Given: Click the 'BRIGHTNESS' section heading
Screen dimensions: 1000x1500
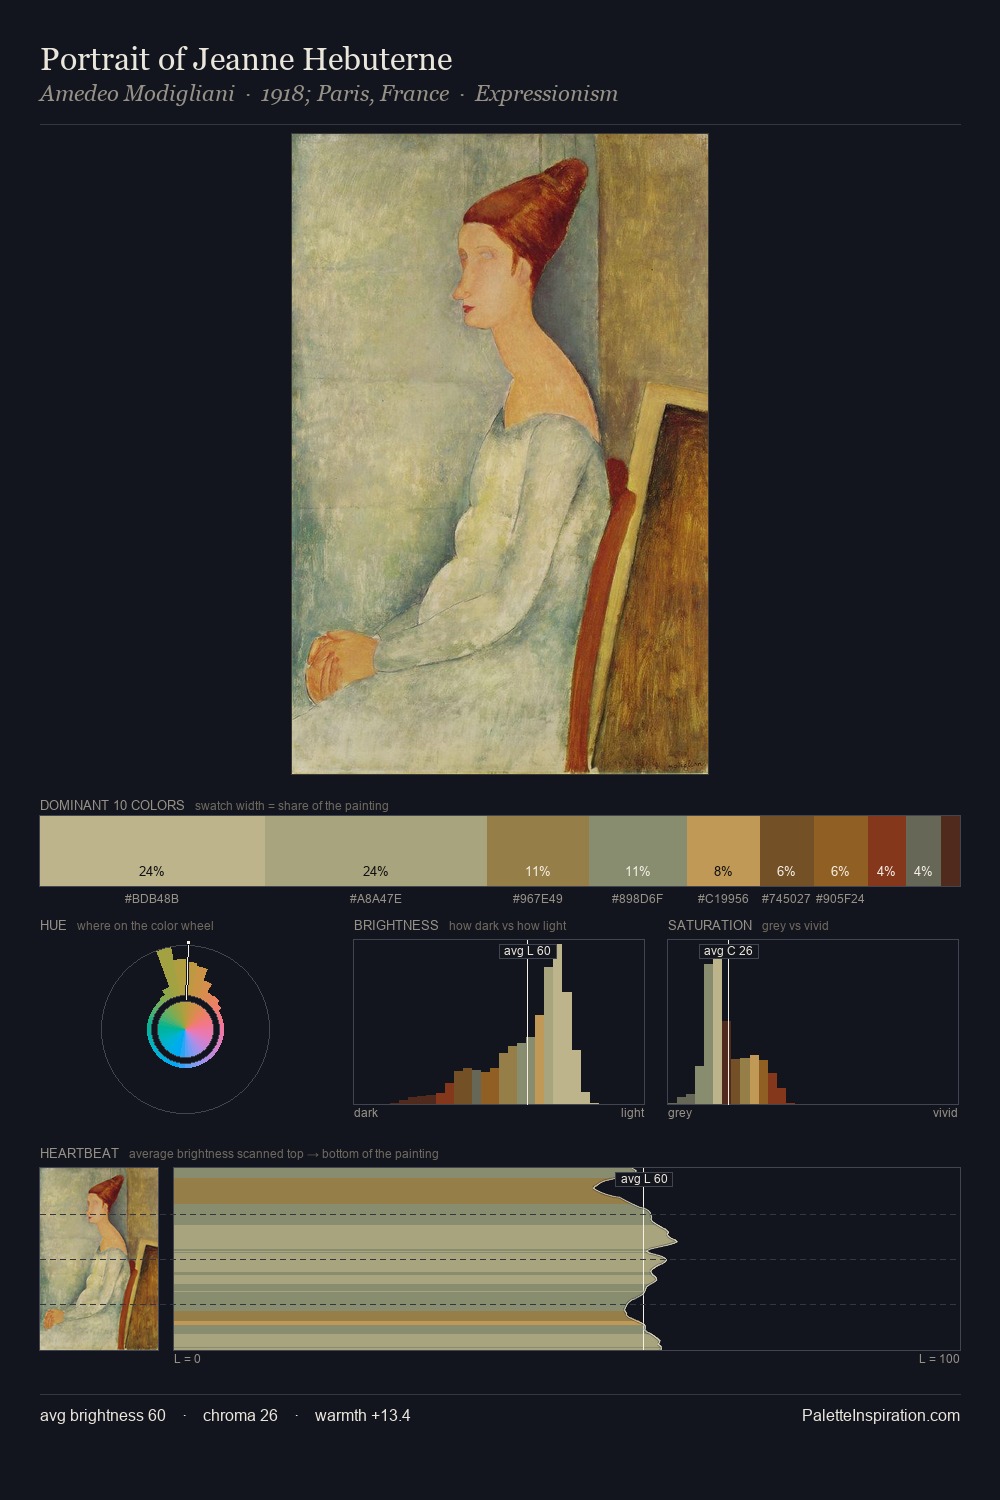Looking at the screenshot, I should (x=396, y=925).
